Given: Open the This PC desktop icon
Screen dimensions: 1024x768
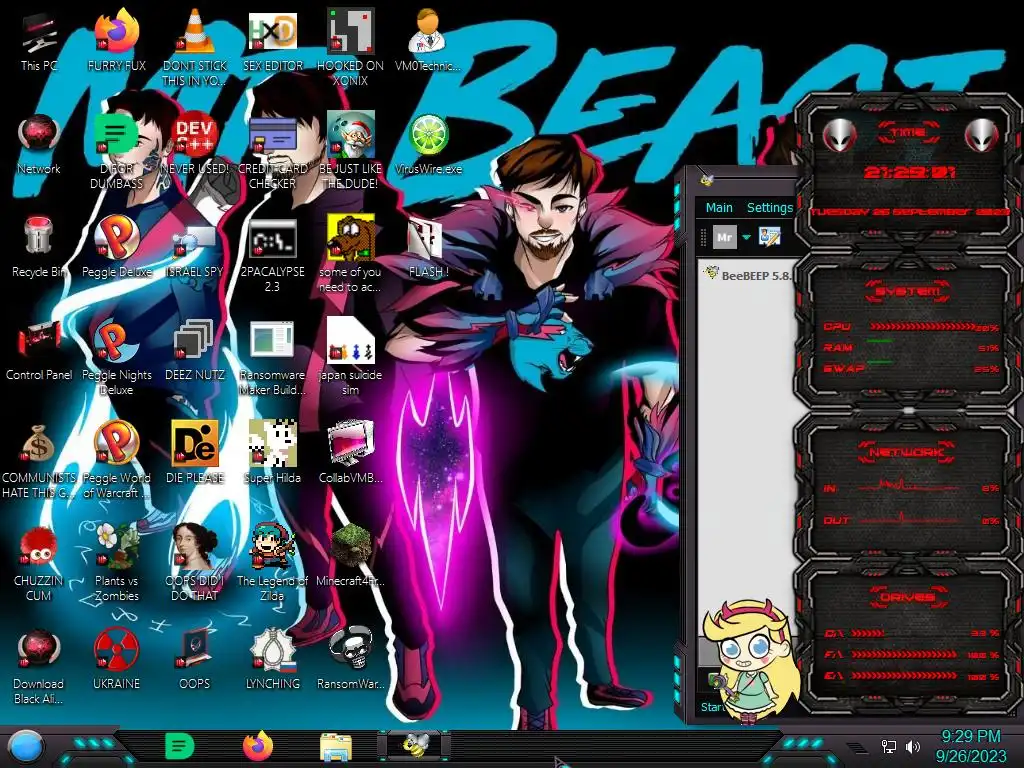Looking at the screenshot, I should (x=39, y=40).
